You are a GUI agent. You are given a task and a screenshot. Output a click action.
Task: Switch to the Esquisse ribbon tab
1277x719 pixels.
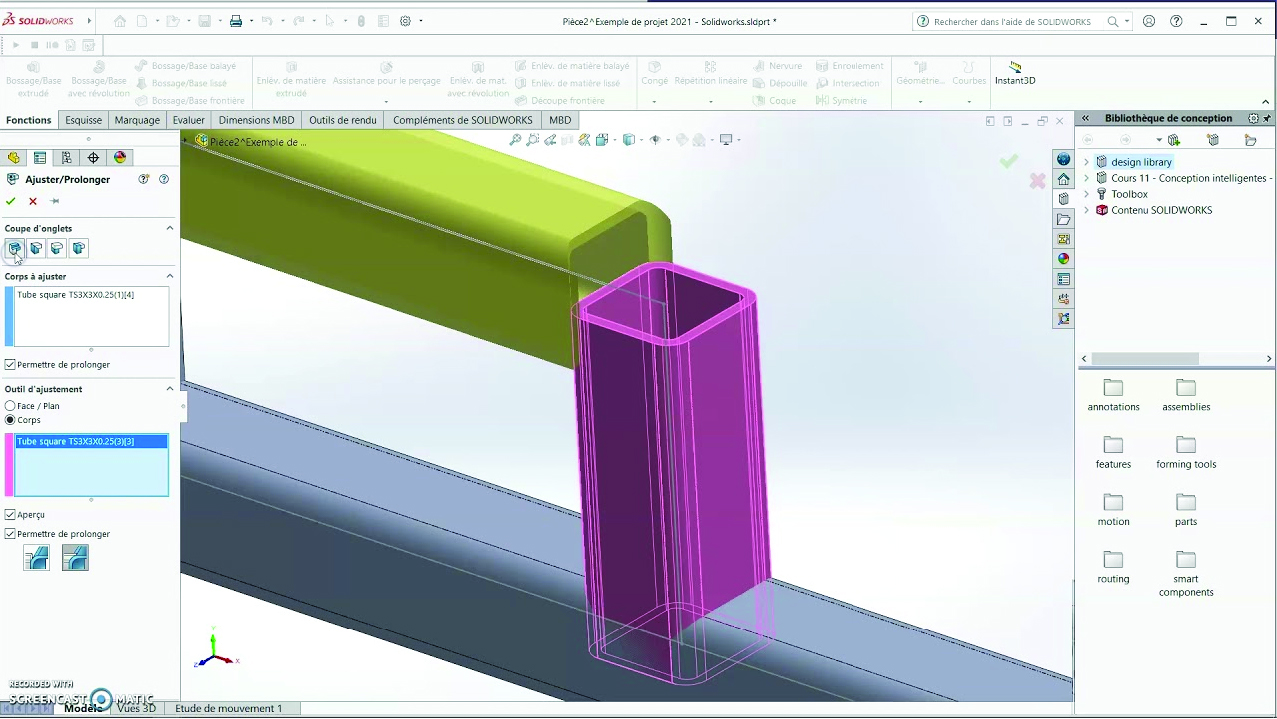coord(83,120)
